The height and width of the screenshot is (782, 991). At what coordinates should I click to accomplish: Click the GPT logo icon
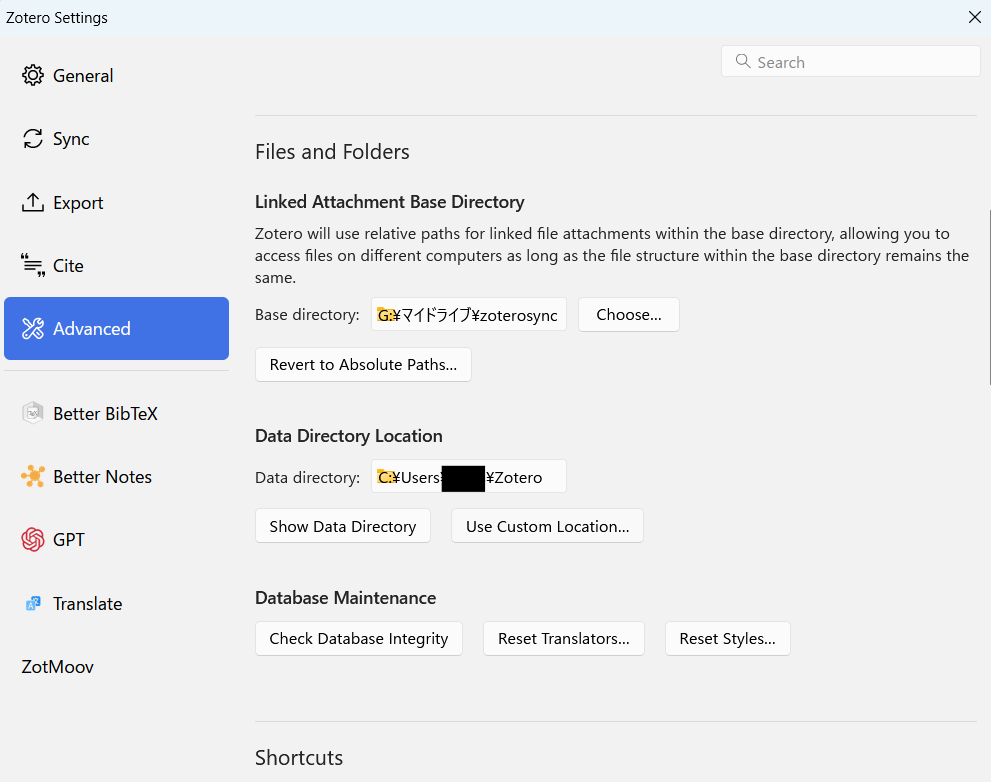pos(33,539)
